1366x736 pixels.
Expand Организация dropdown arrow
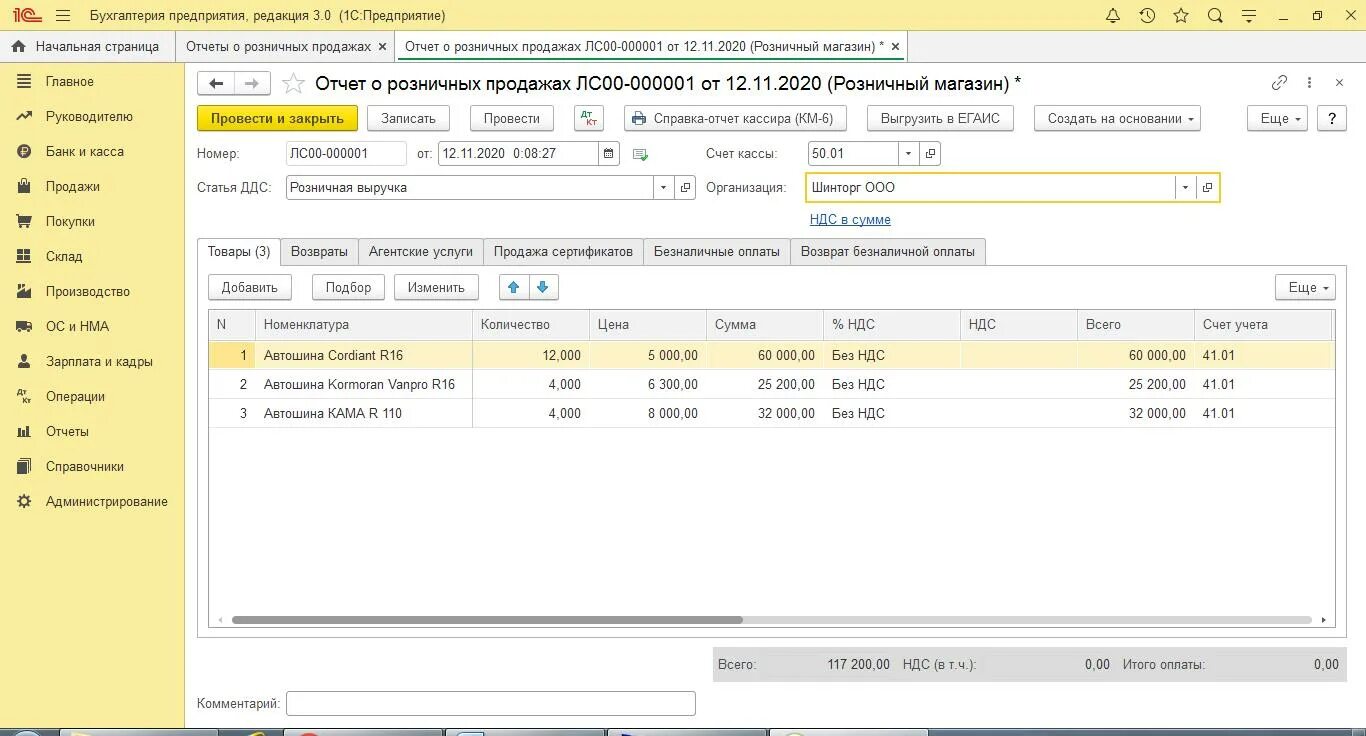[1185, 187]
